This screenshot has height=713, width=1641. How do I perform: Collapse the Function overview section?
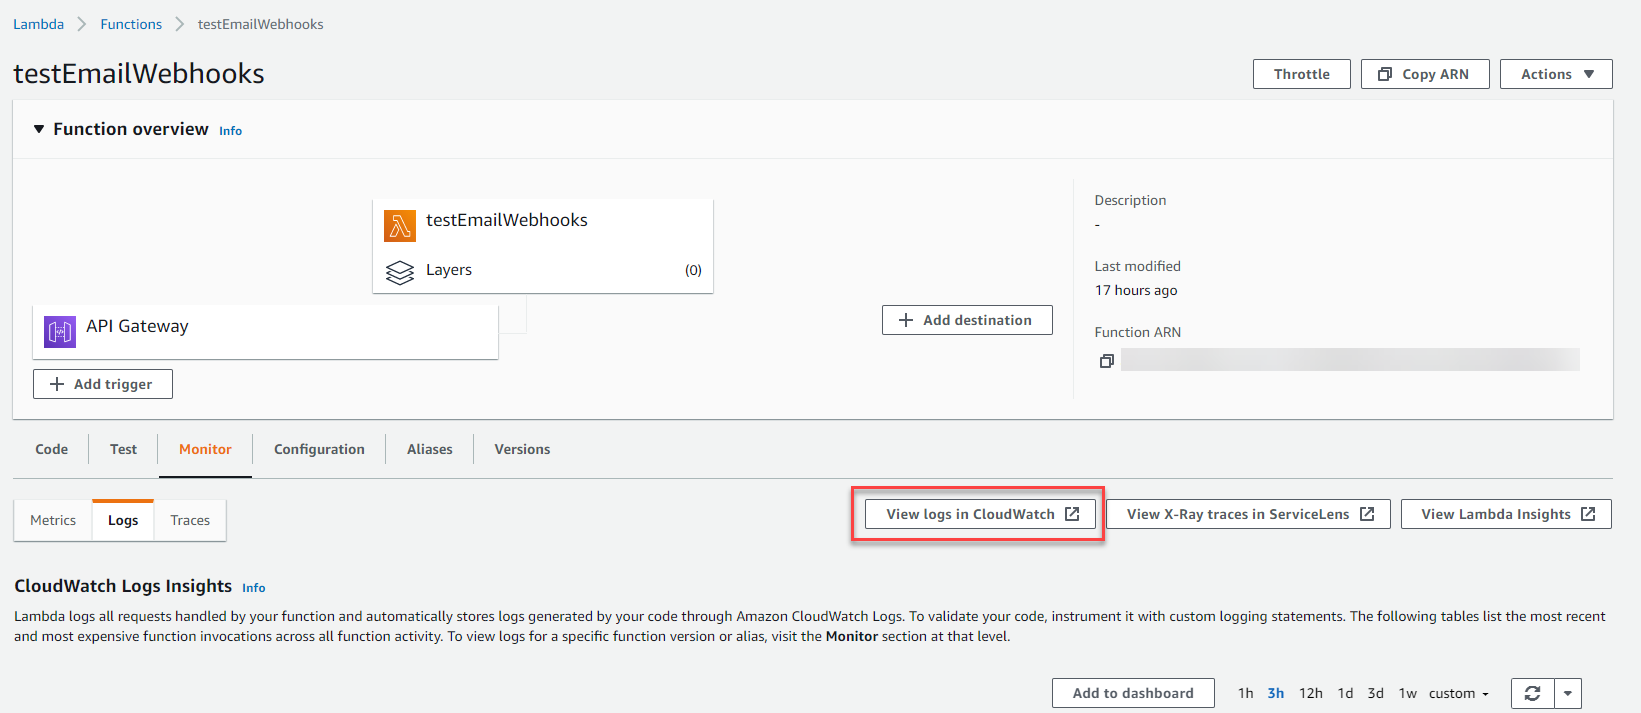[39, 129]
